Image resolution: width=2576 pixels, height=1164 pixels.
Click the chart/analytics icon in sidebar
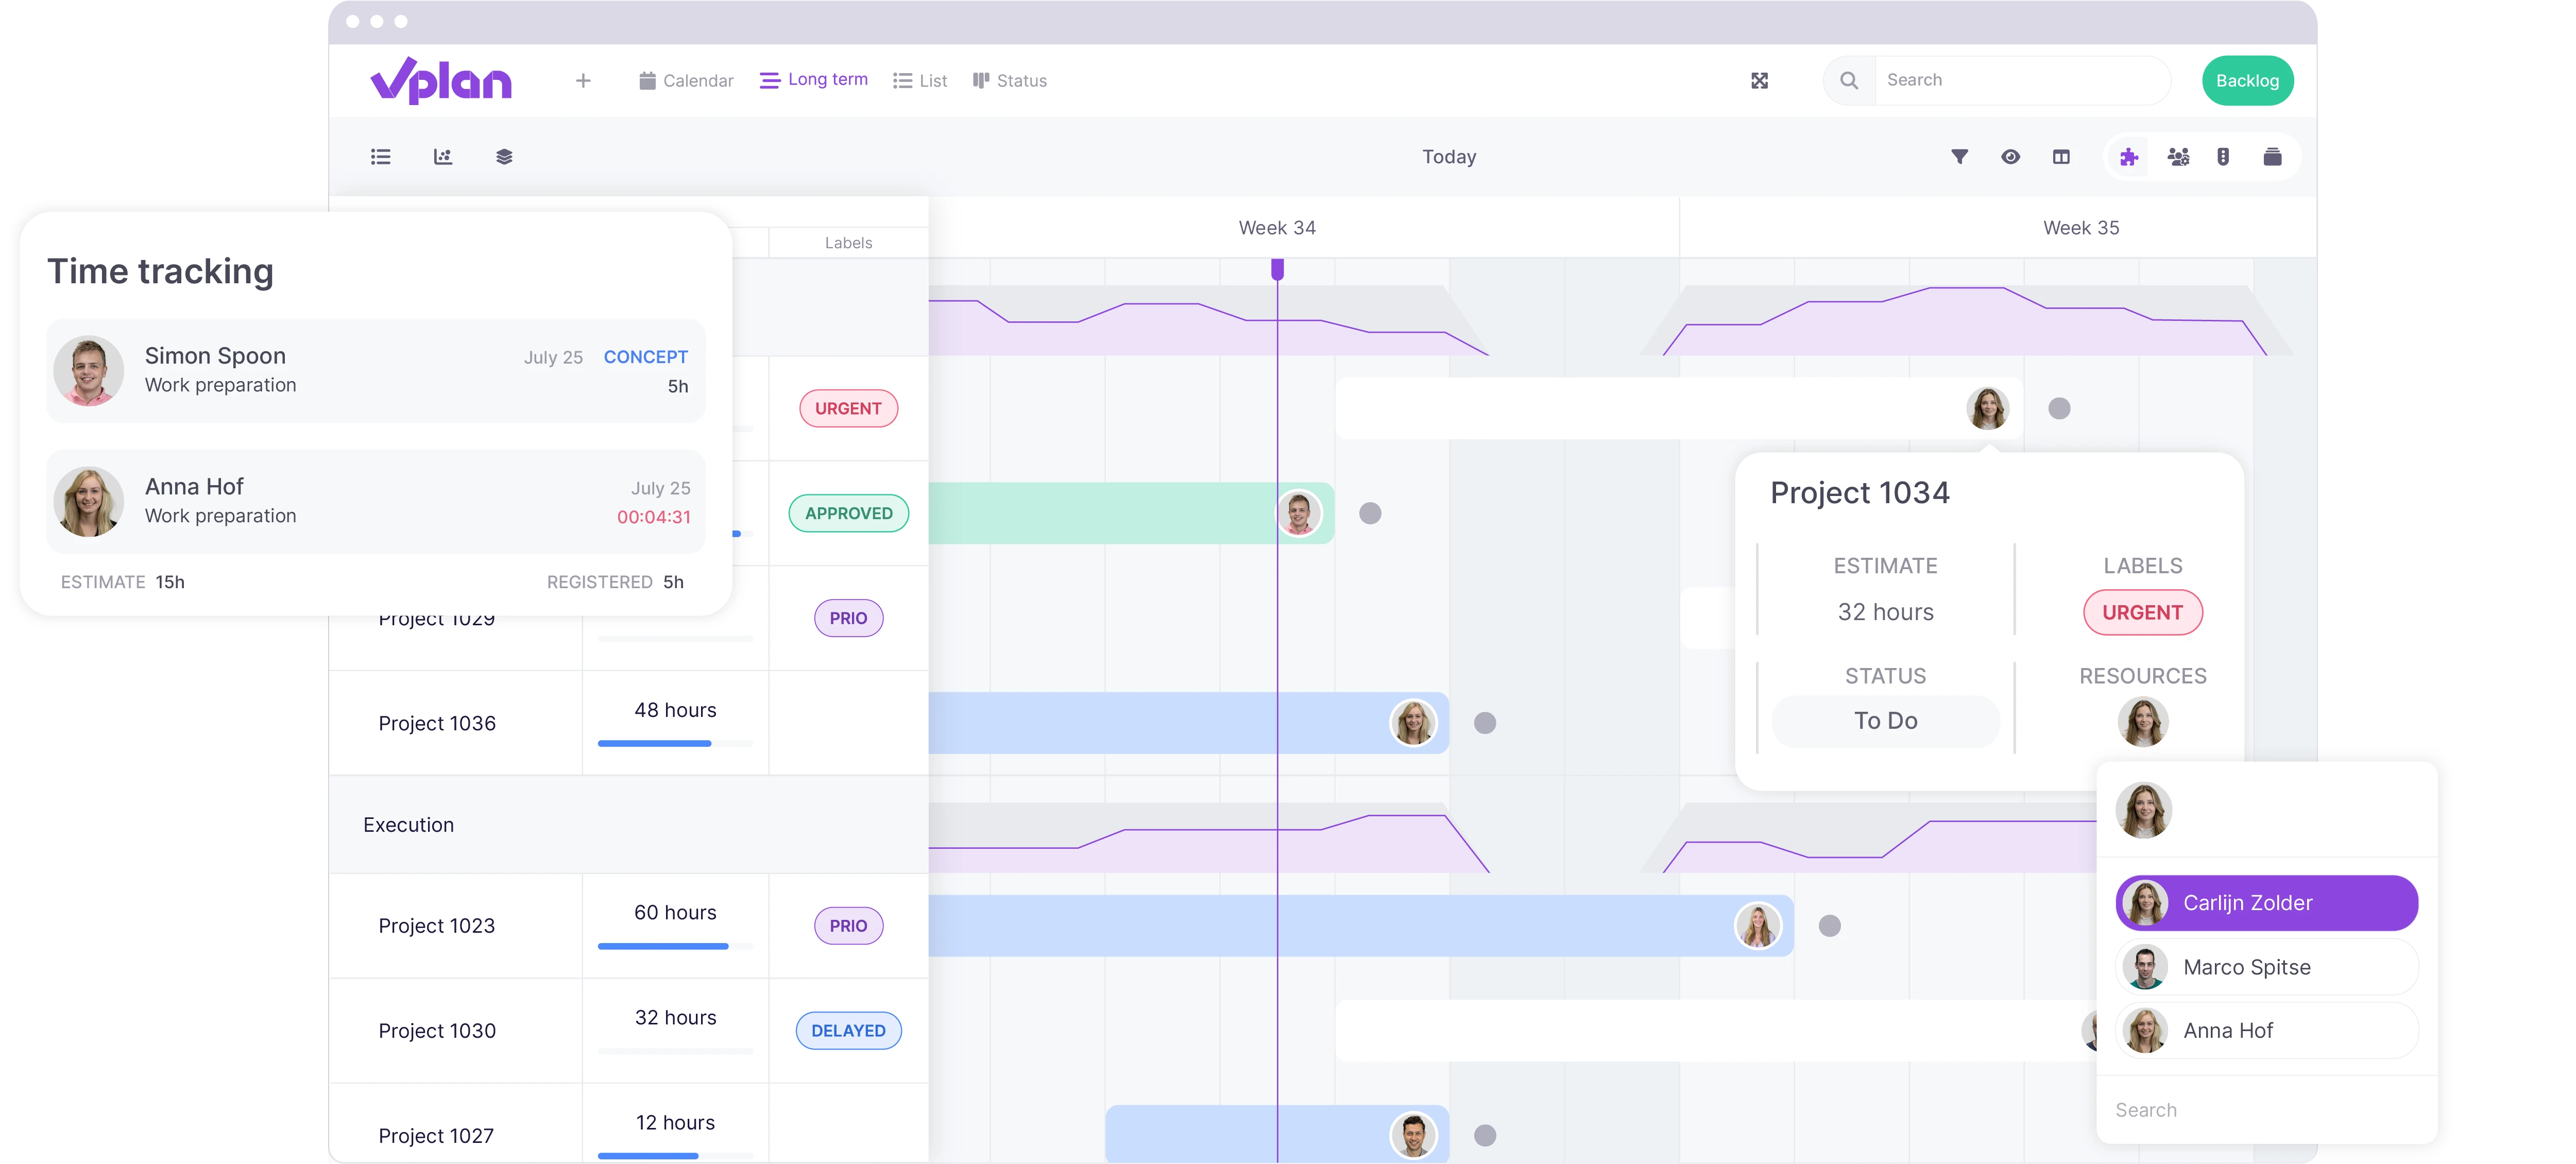click(443, 158)
